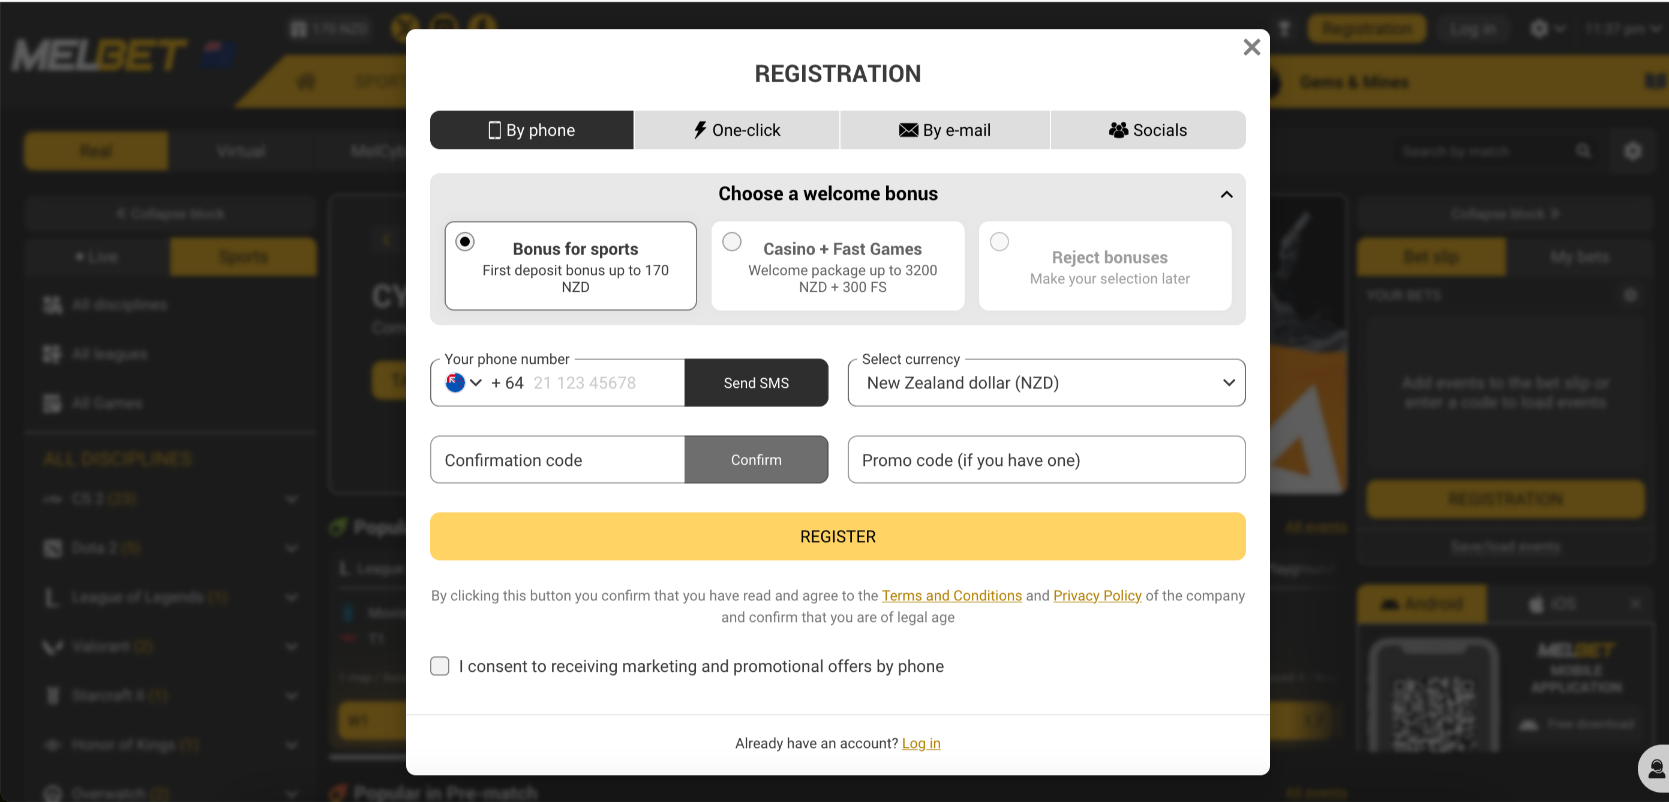This screenshot has width=1669, height=802.
Task: Expand the country code chevron
Action: click(x=476, y=383)
